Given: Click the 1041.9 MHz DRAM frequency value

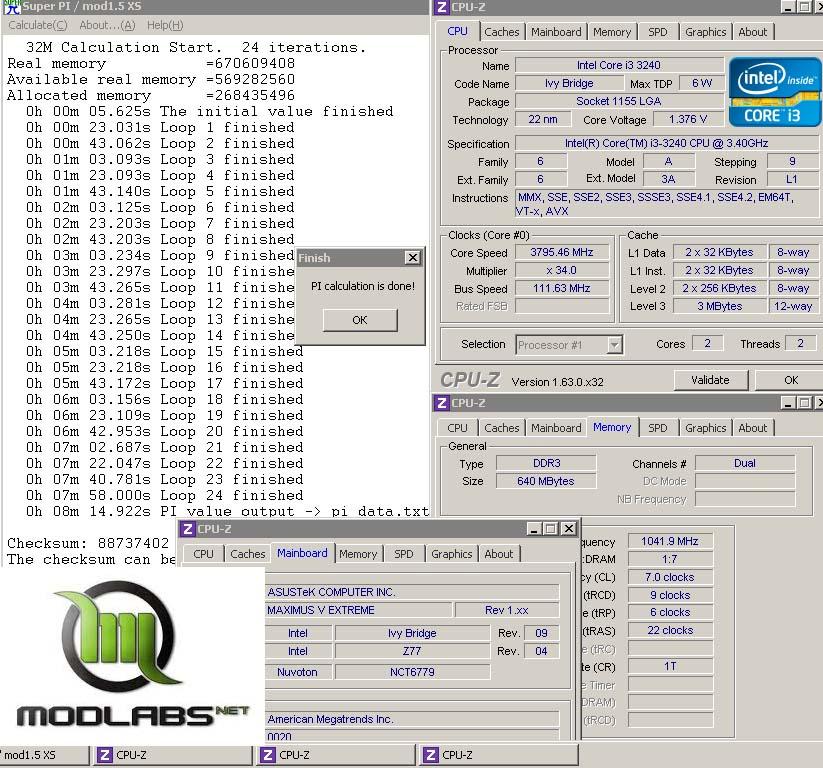Looking at the screenshot, I should tap(670, 541).
